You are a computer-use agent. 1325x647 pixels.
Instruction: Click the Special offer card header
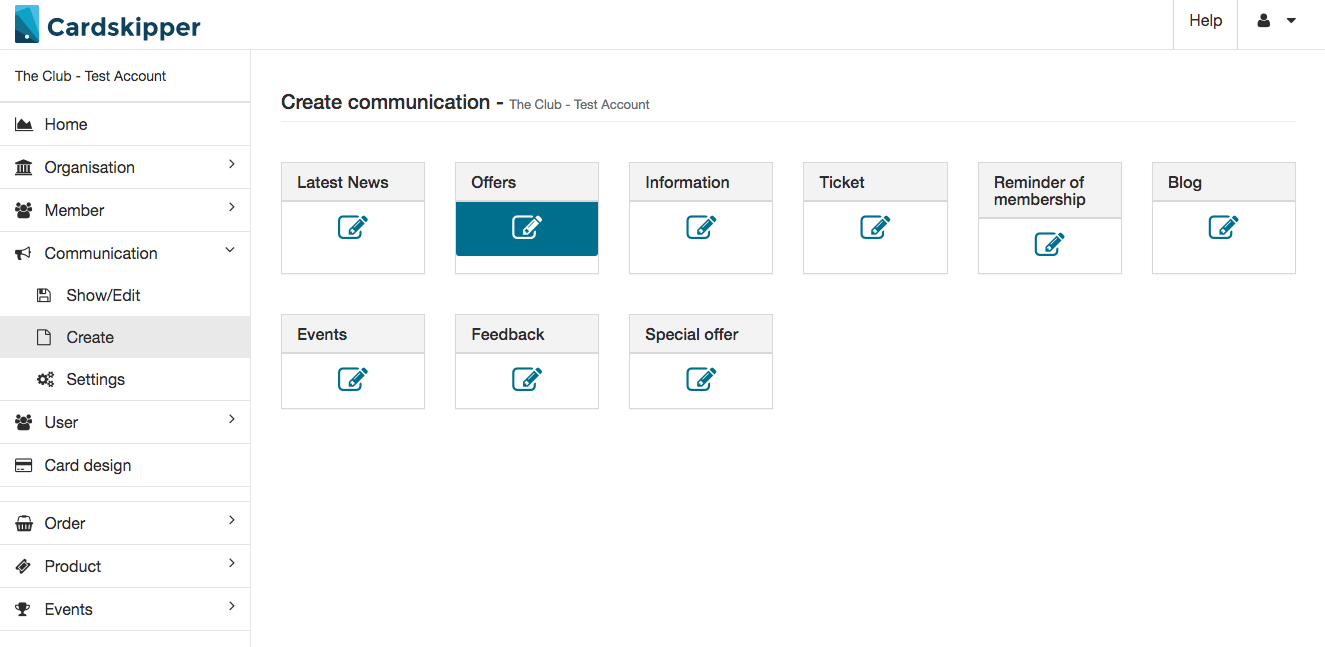701,334
